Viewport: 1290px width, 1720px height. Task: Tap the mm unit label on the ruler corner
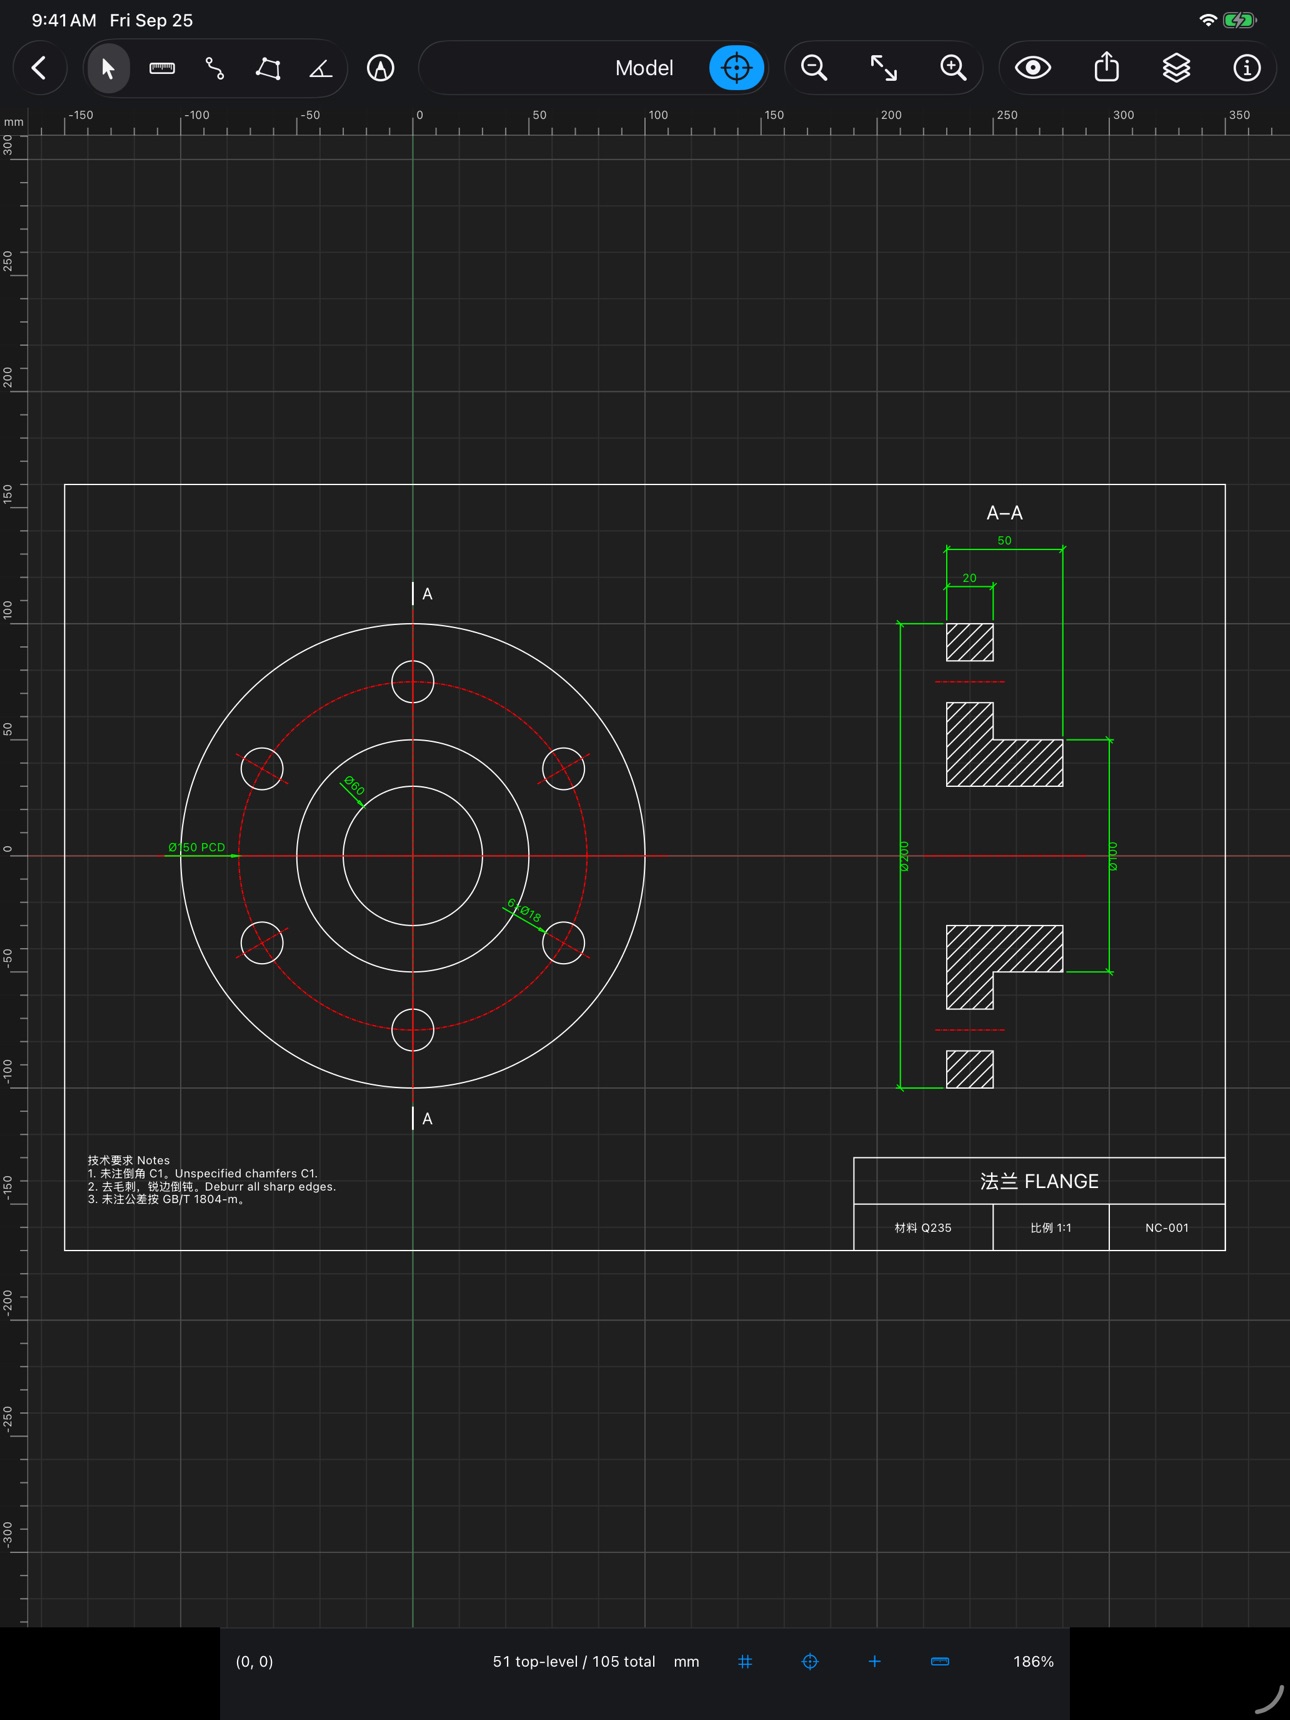(x=13, y=122)
